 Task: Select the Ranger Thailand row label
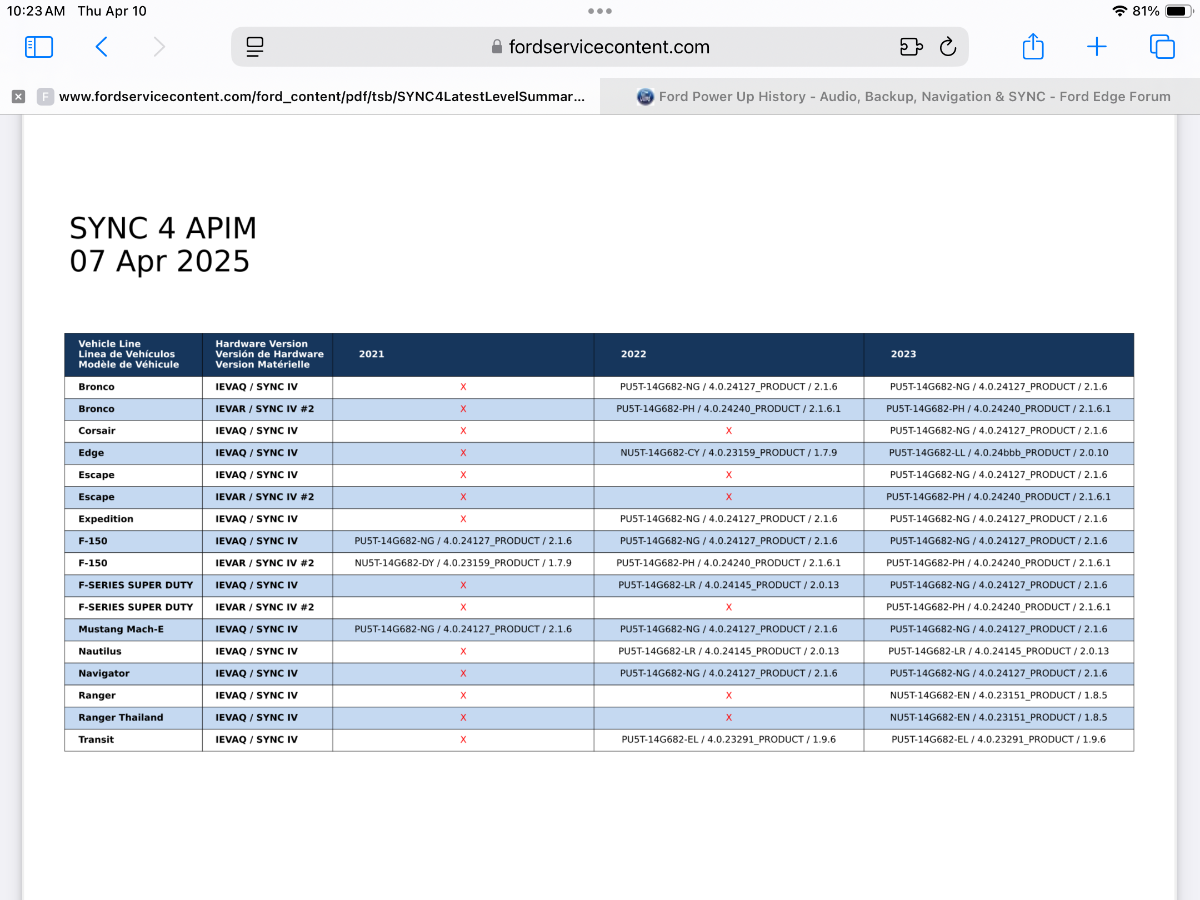point(133,717)
